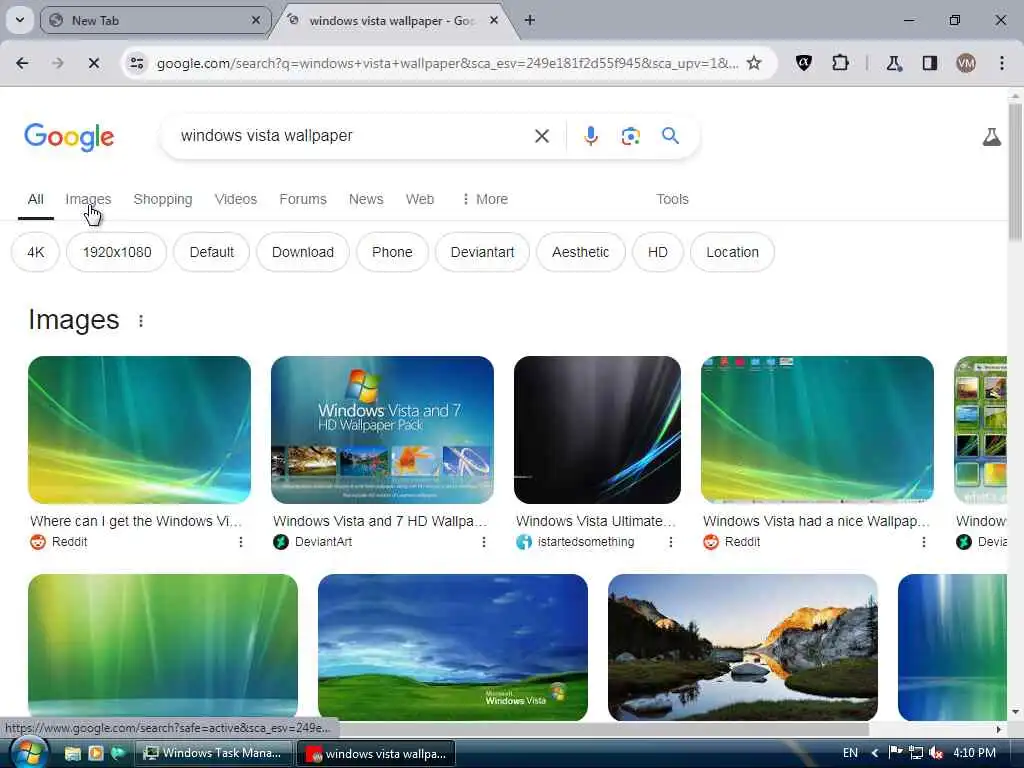Open options menu beside Images heading
The image size is (1024, 768).
pyautogui.click(x=141, y=321)
